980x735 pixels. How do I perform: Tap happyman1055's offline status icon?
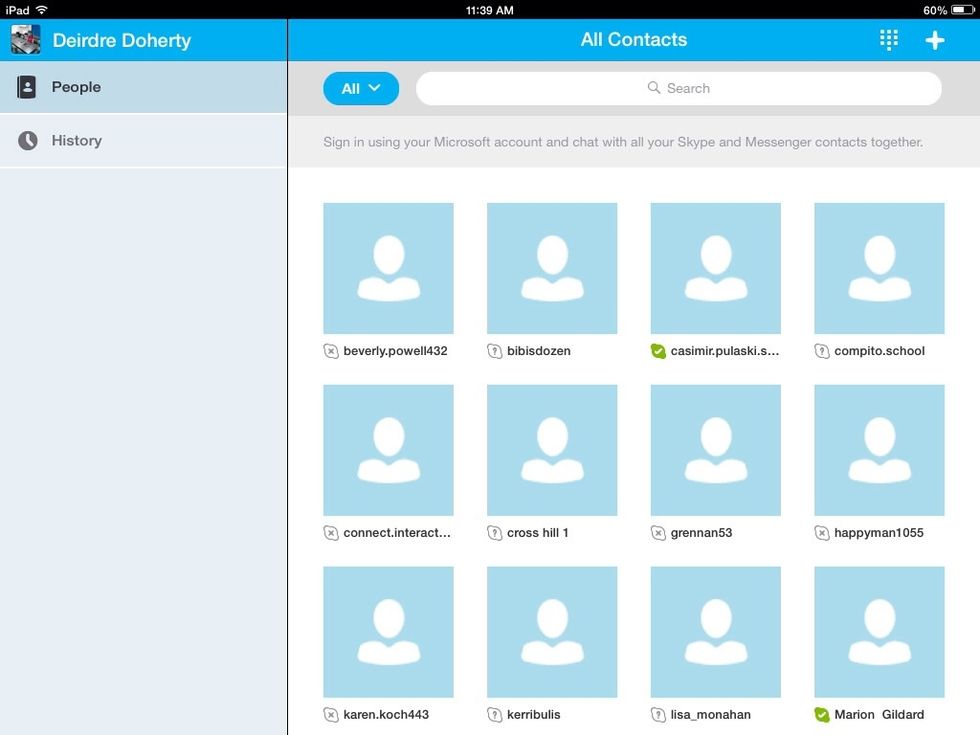point(821,533)
